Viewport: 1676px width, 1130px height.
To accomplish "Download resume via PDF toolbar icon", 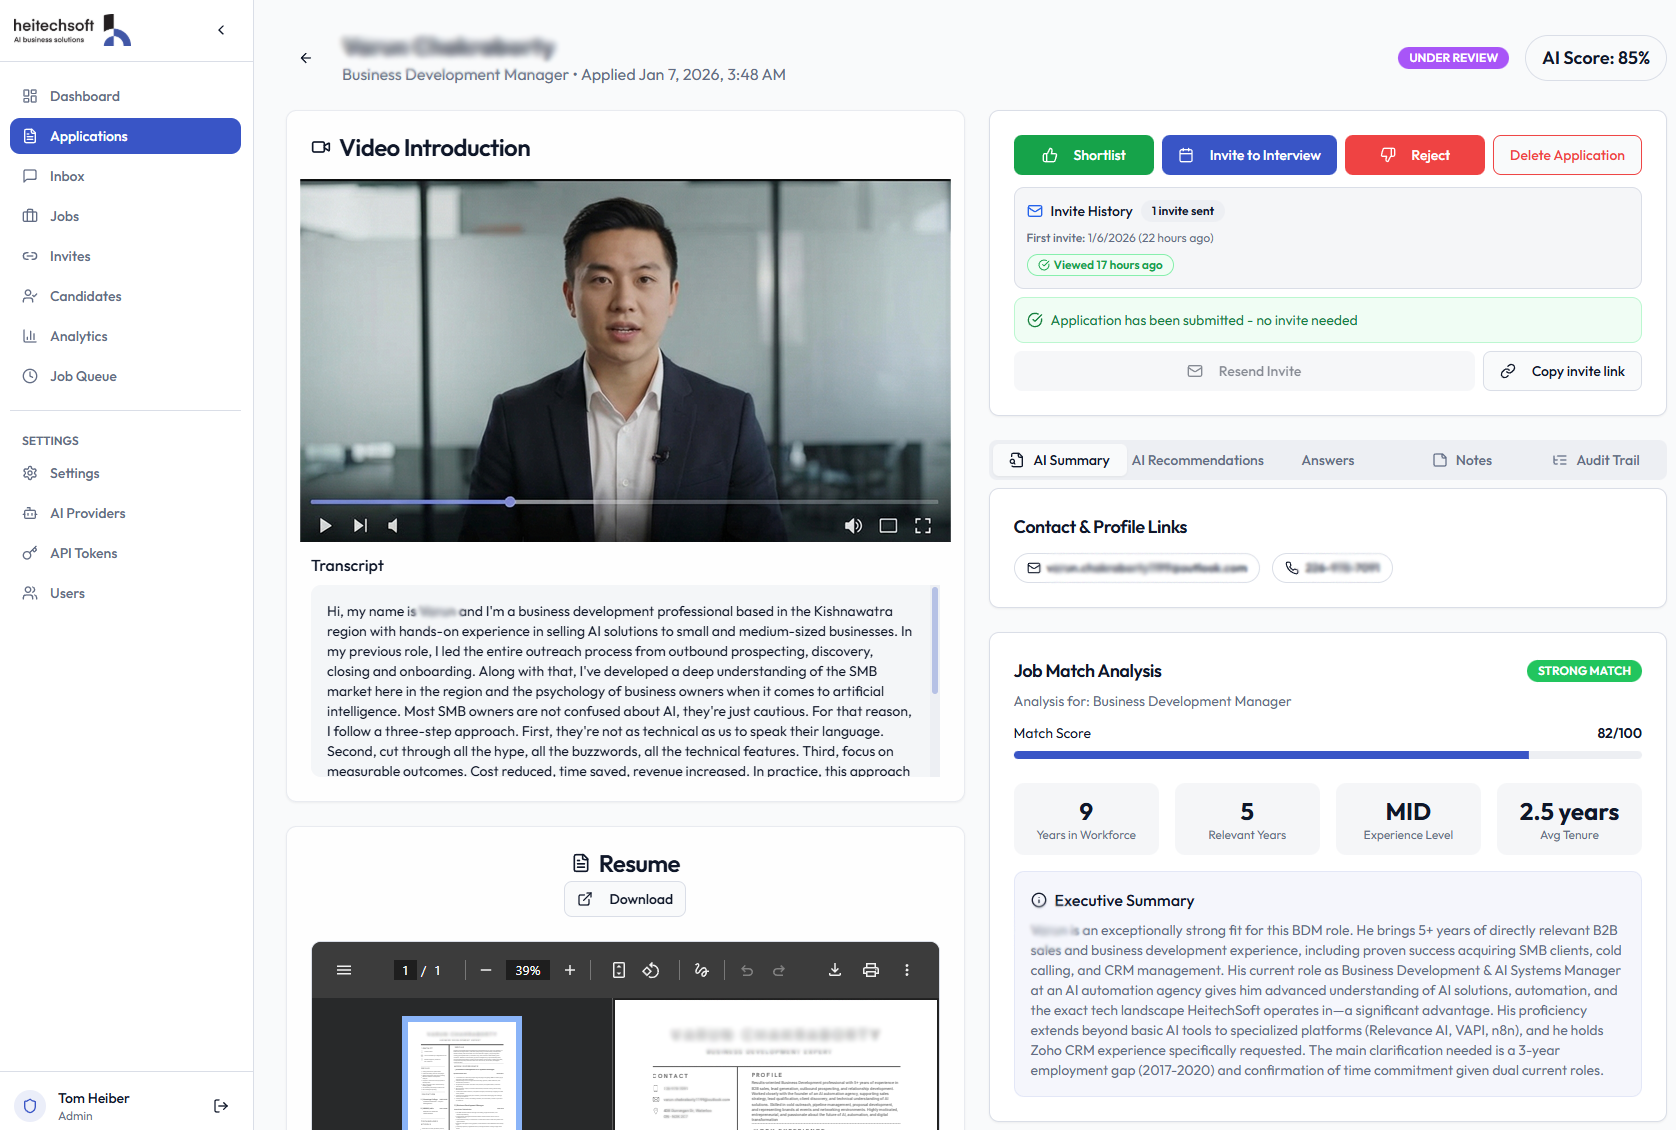I will tap(835, 970).
